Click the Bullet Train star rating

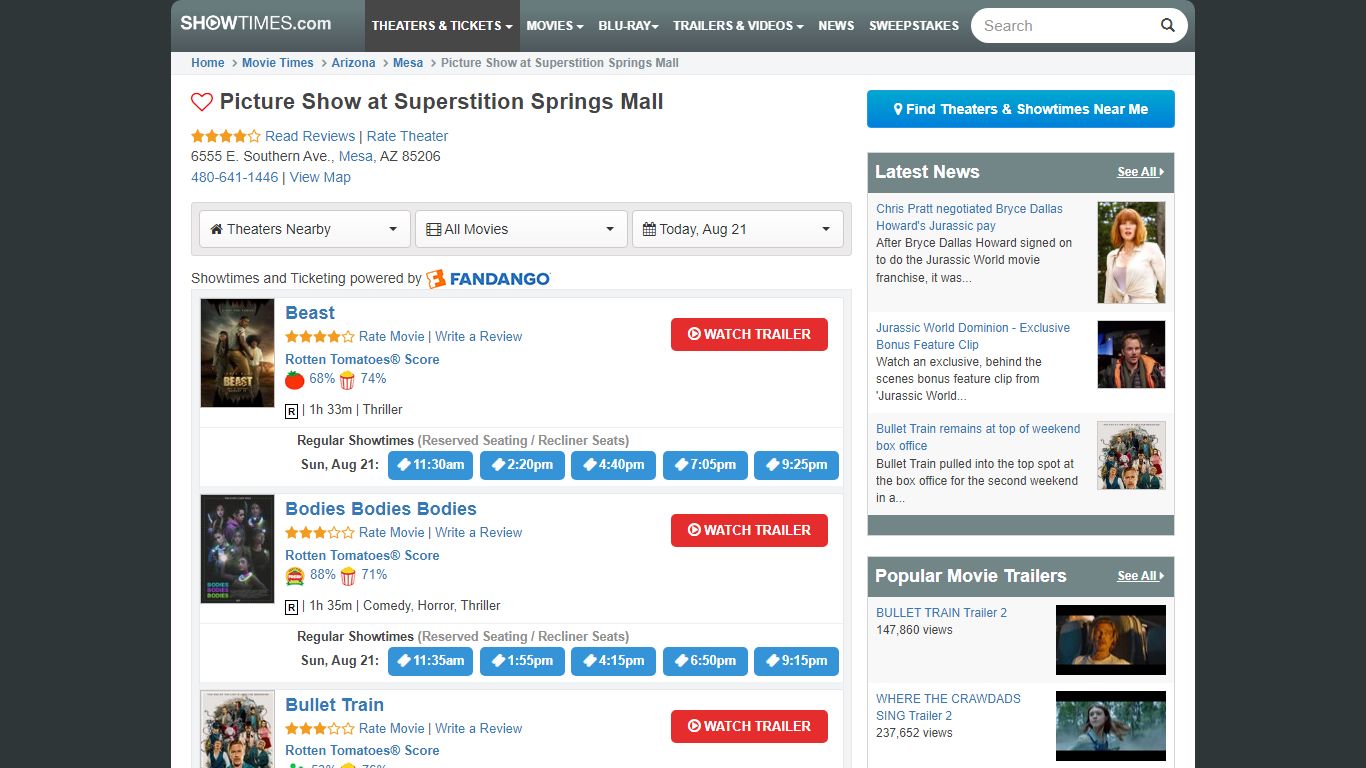[320, 729]
